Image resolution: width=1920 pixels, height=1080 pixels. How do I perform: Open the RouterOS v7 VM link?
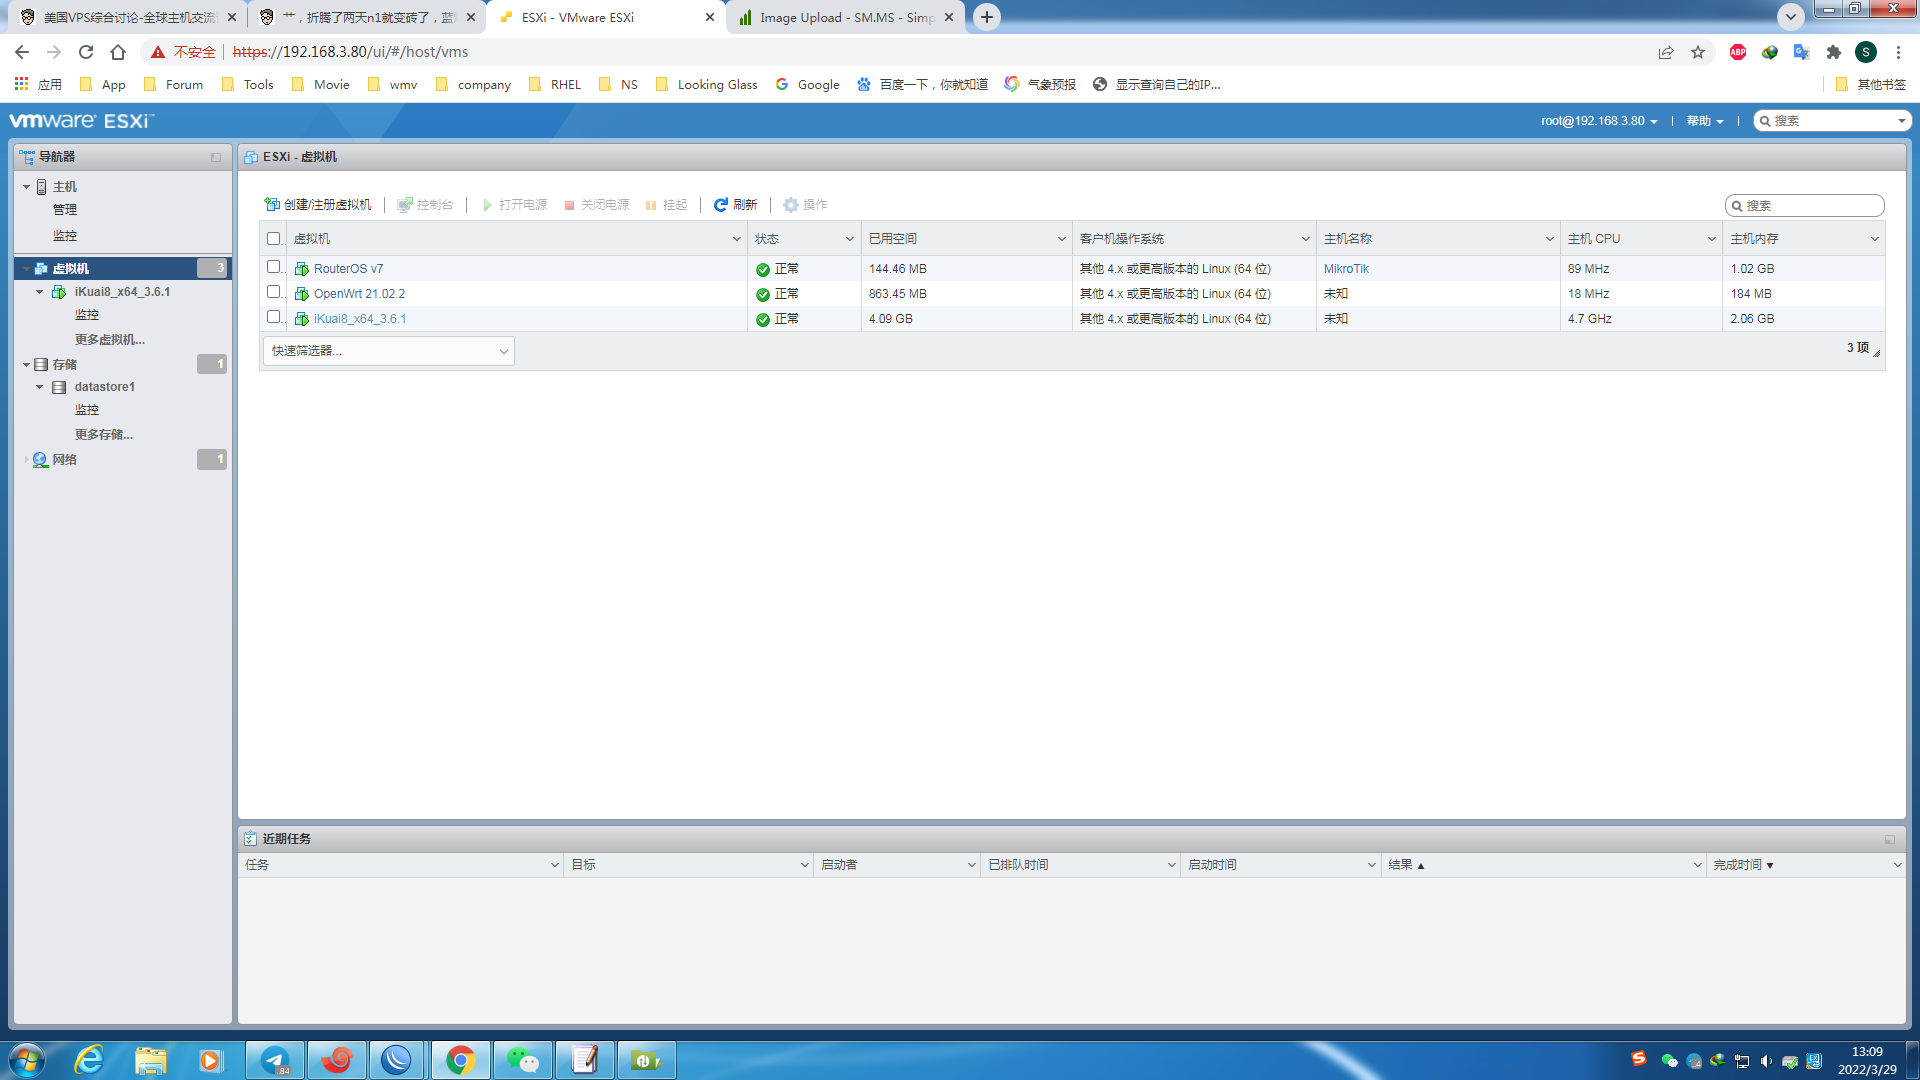(348, 269)
